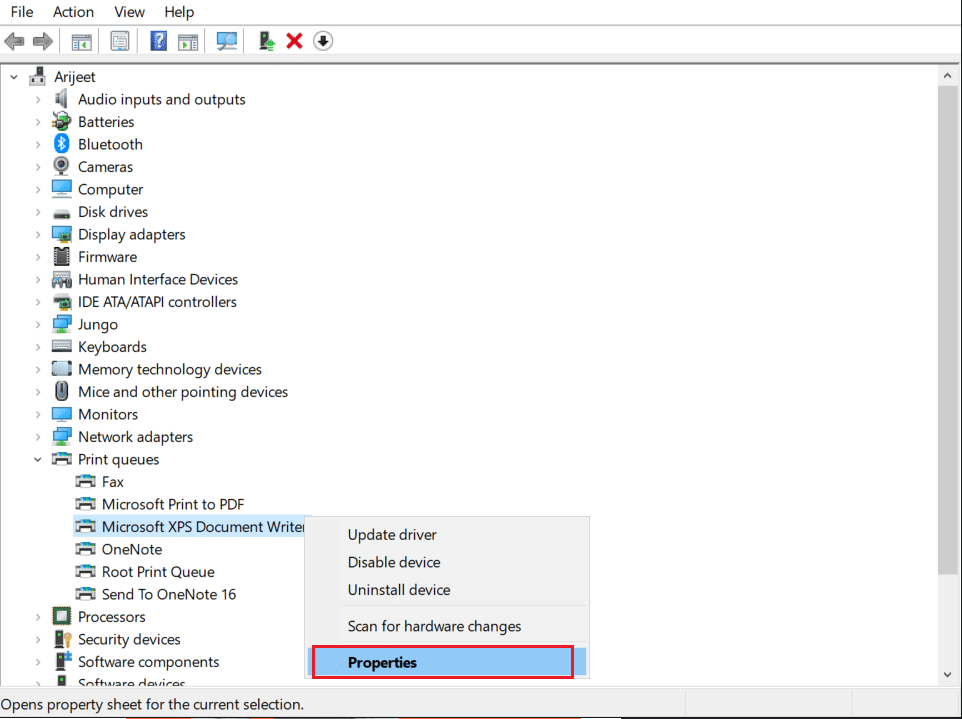Click the scrollbar down arrow
962x719 pixels.
[x=947, y=675]
